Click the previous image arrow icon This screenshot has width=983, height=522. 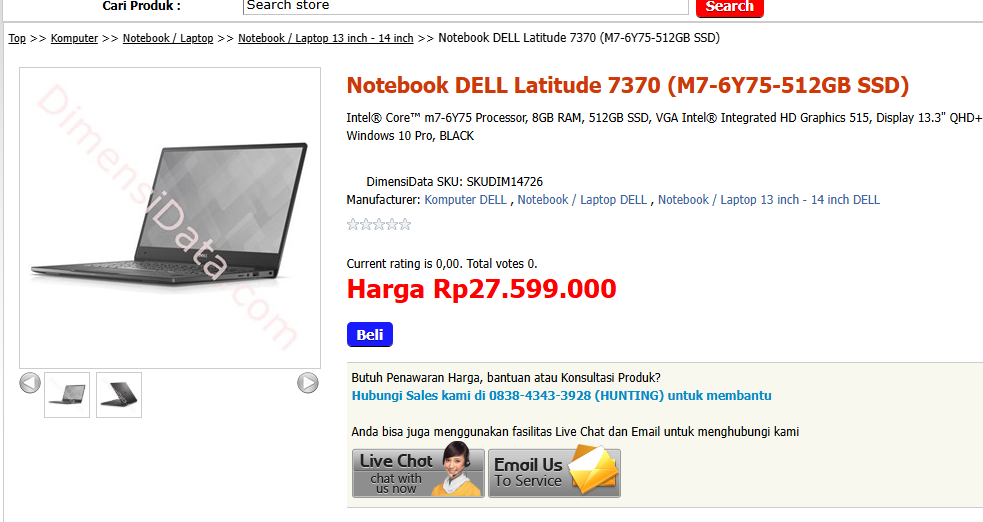coord(30,382)
